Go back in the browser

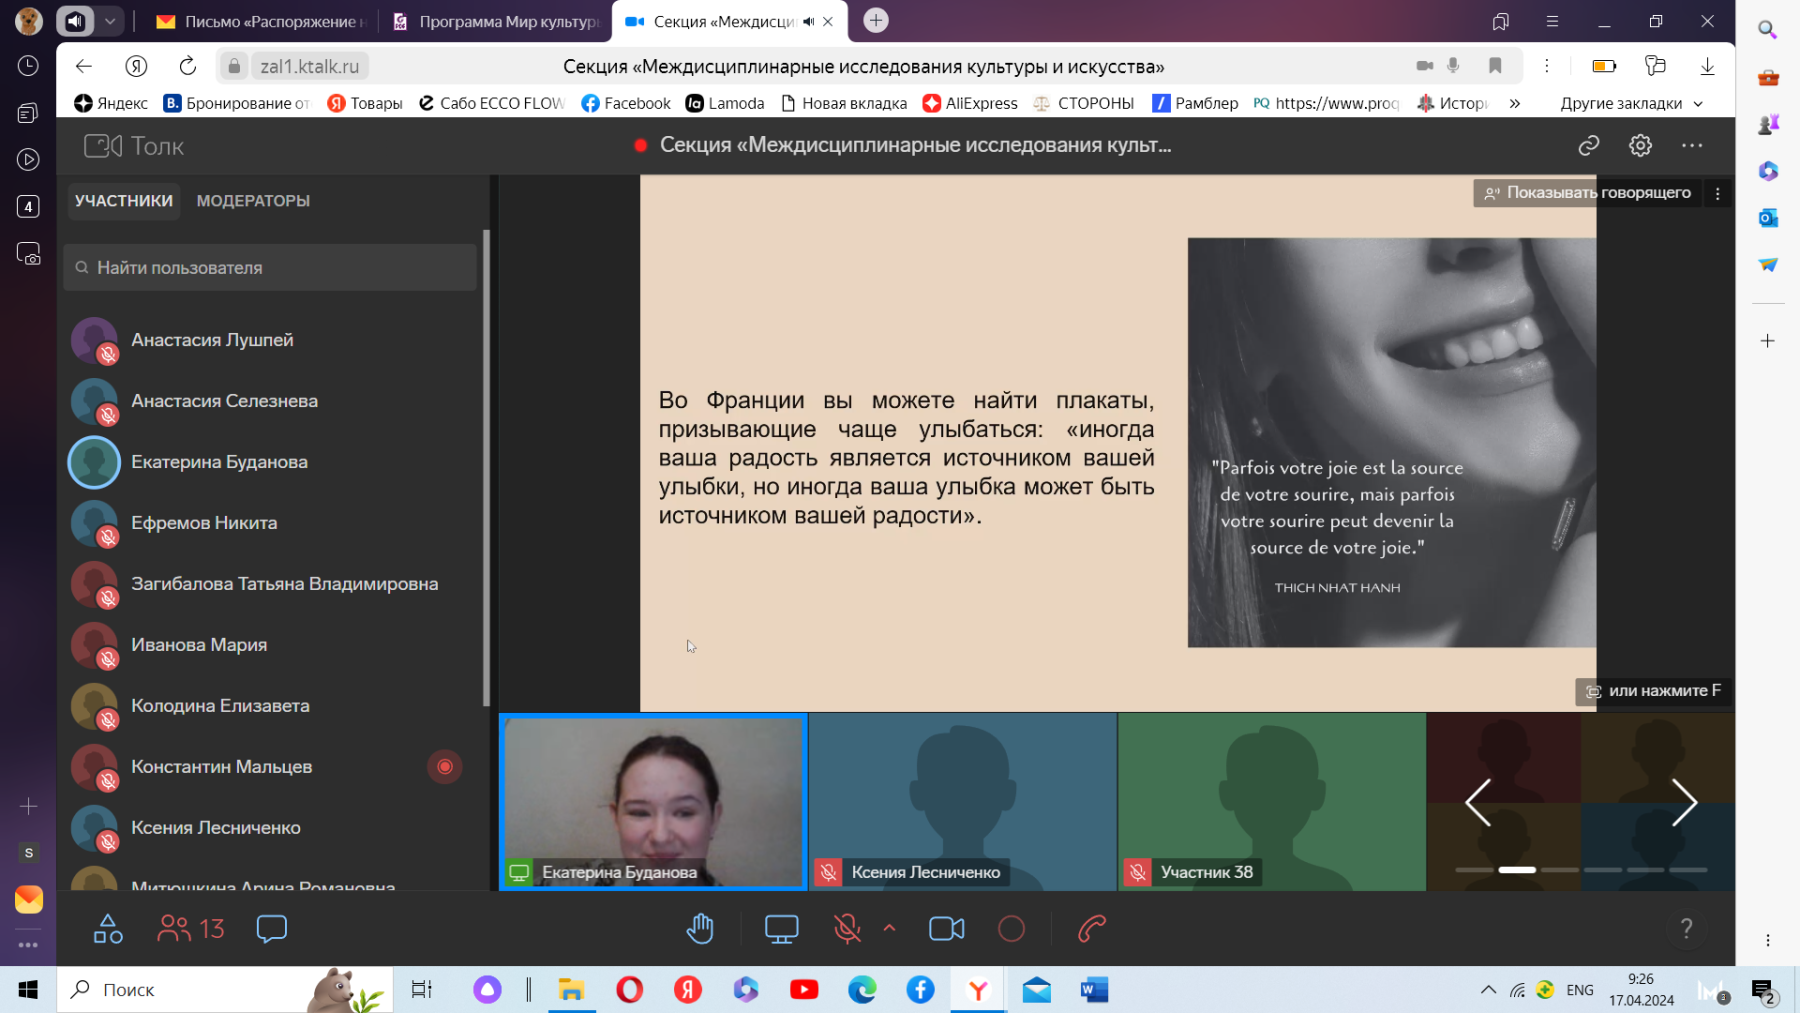click(x=84, y=66)
